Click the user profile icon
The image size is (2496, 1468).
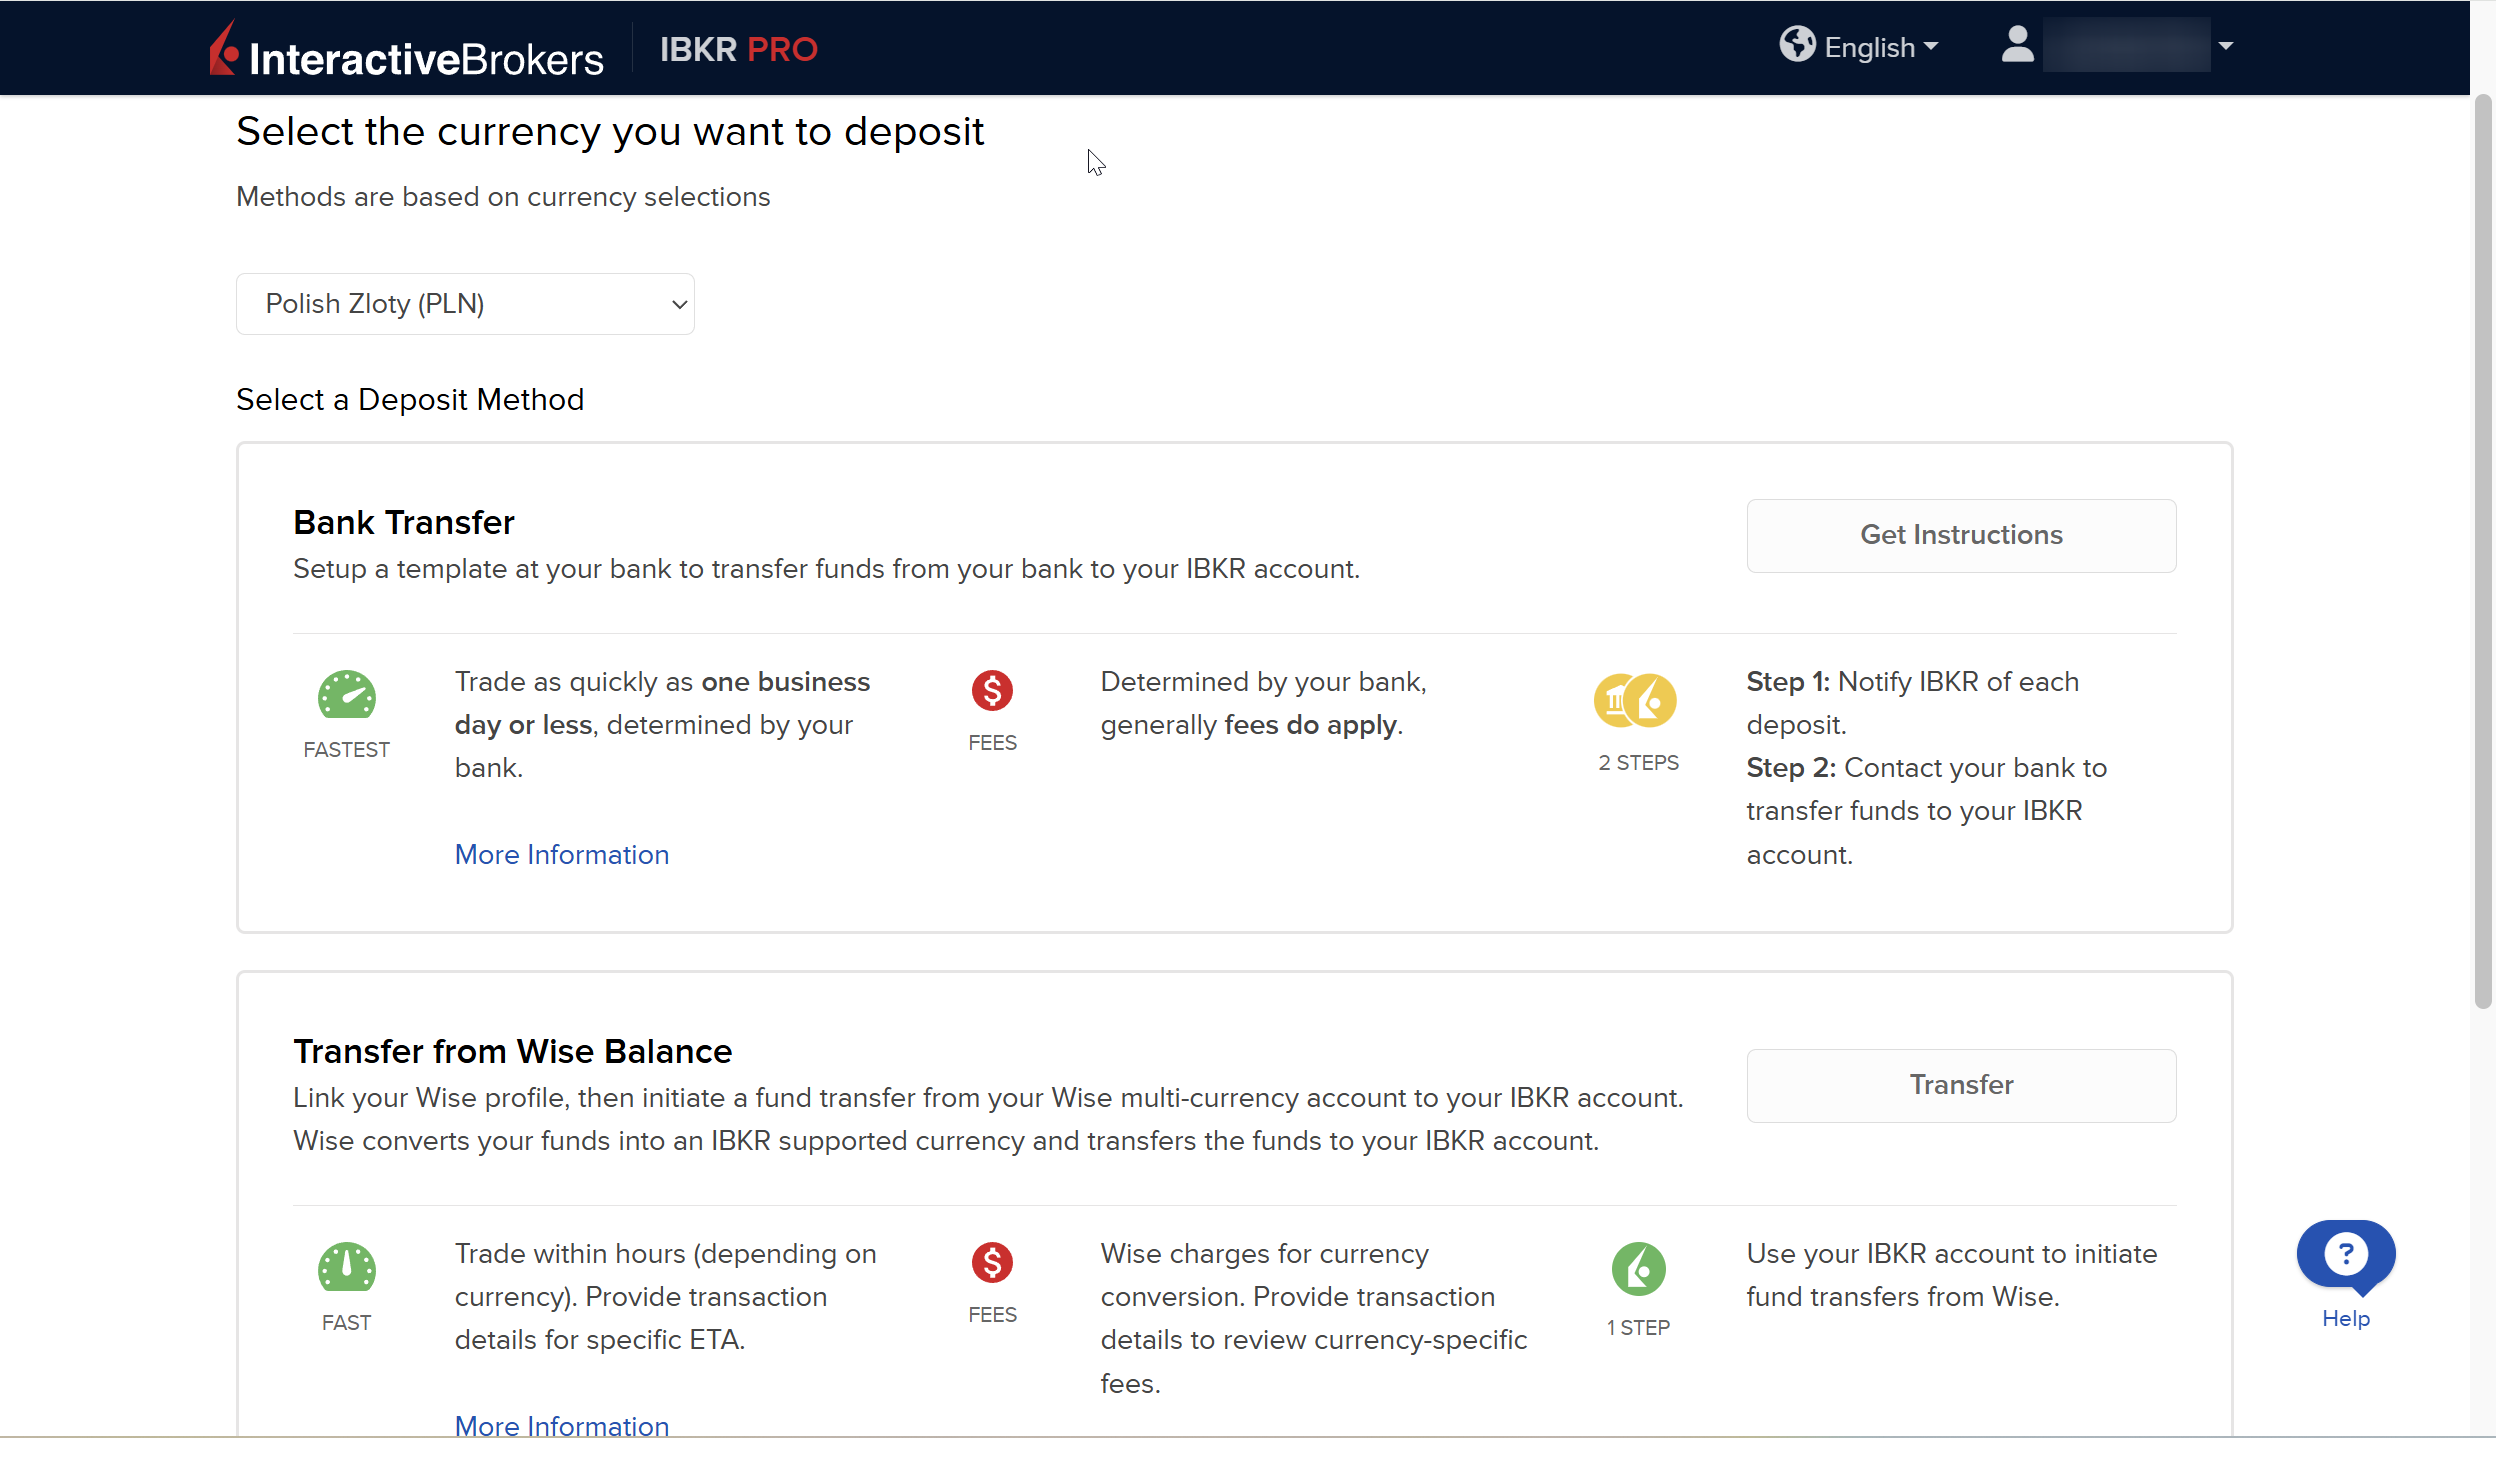point(2017,45)
